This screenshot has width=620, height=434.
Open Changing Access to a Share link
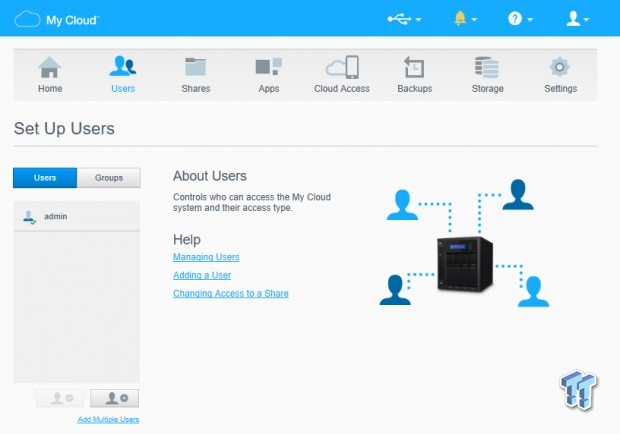point(231,293)
